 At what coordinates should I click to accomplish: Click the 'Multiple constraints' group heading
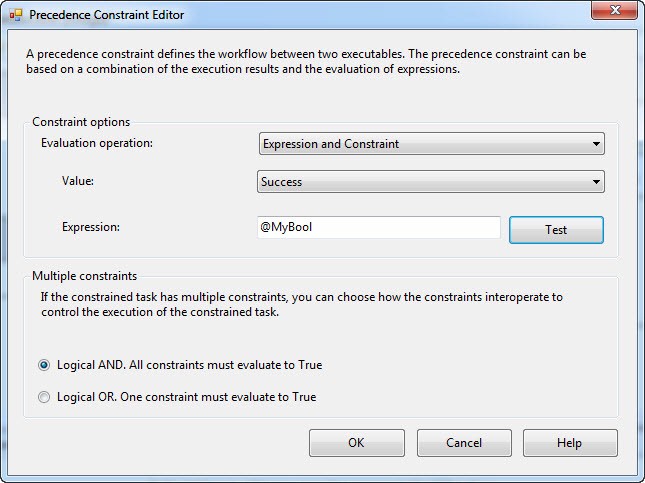coord(85,275)
